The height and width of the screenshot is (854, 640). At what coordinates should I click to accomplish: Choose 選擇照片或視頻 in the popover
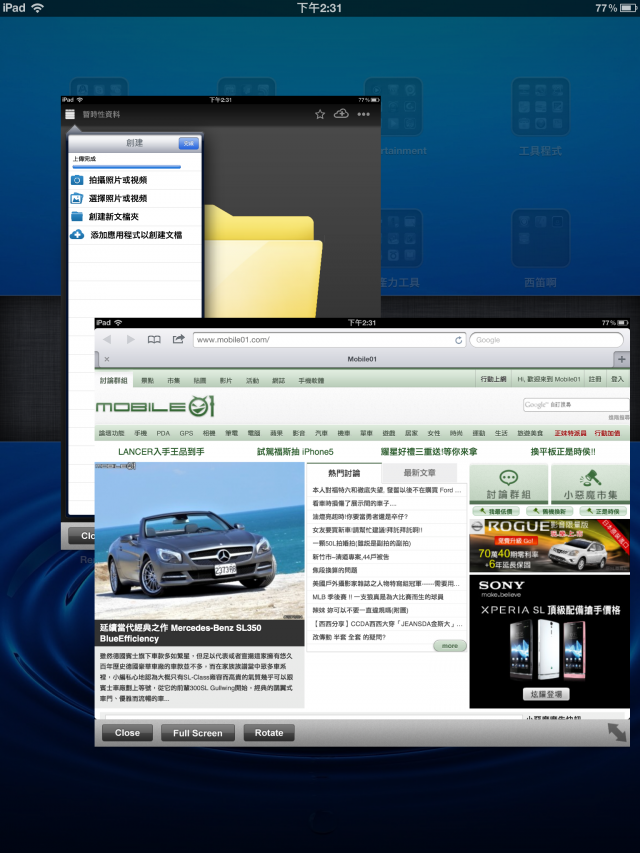(x=135, y=198)
